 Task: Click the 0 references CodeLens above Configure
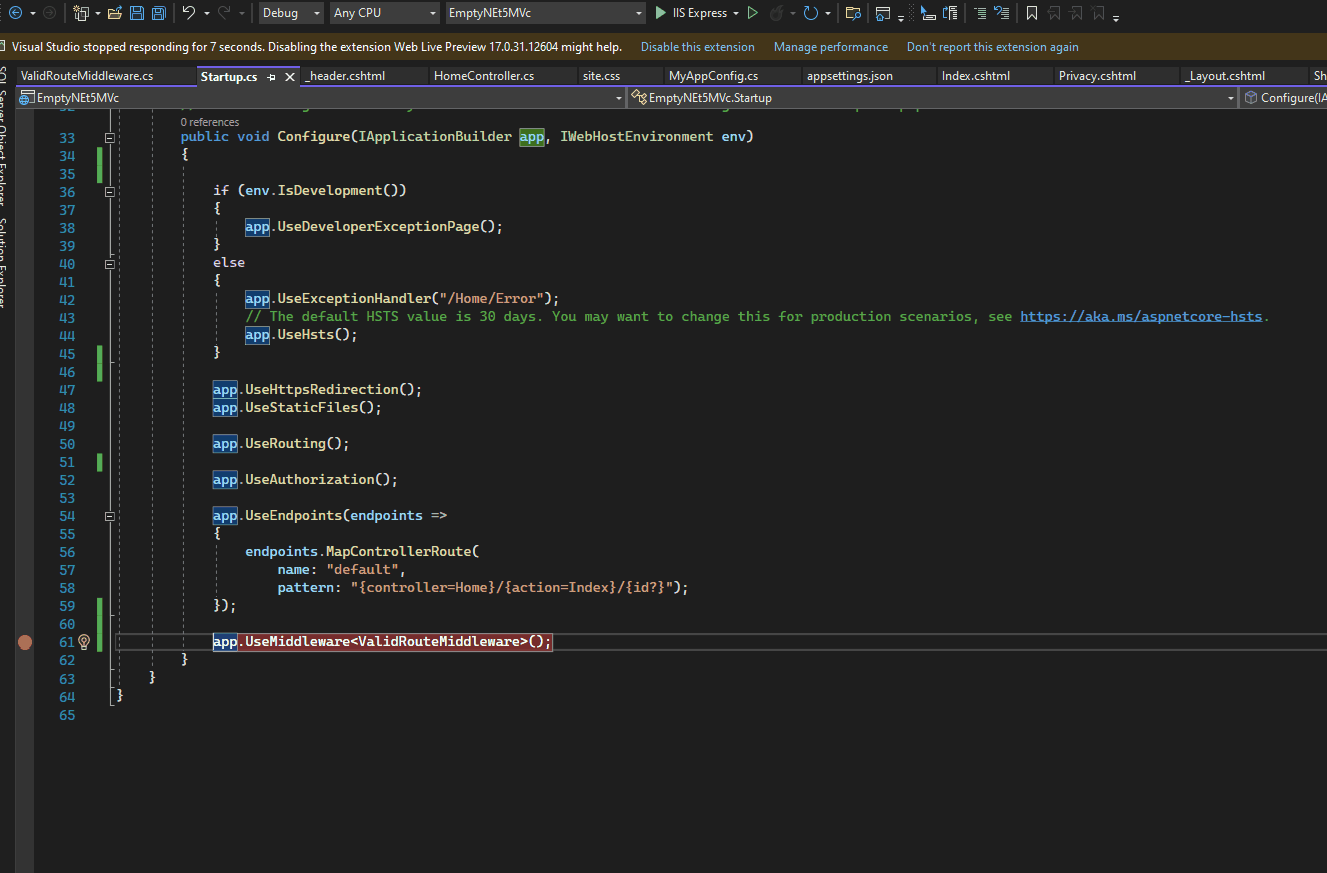[210, 122]
